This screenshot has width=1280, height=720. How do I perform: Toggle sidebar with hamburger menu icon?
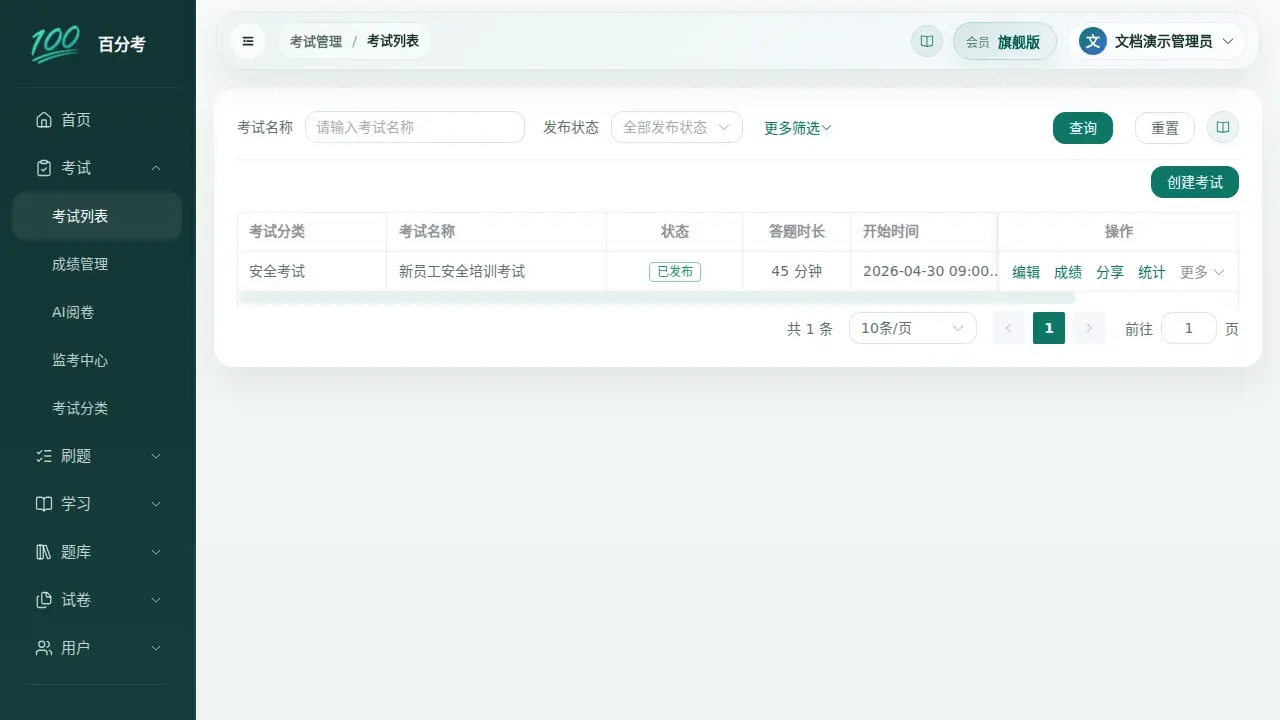248,41
